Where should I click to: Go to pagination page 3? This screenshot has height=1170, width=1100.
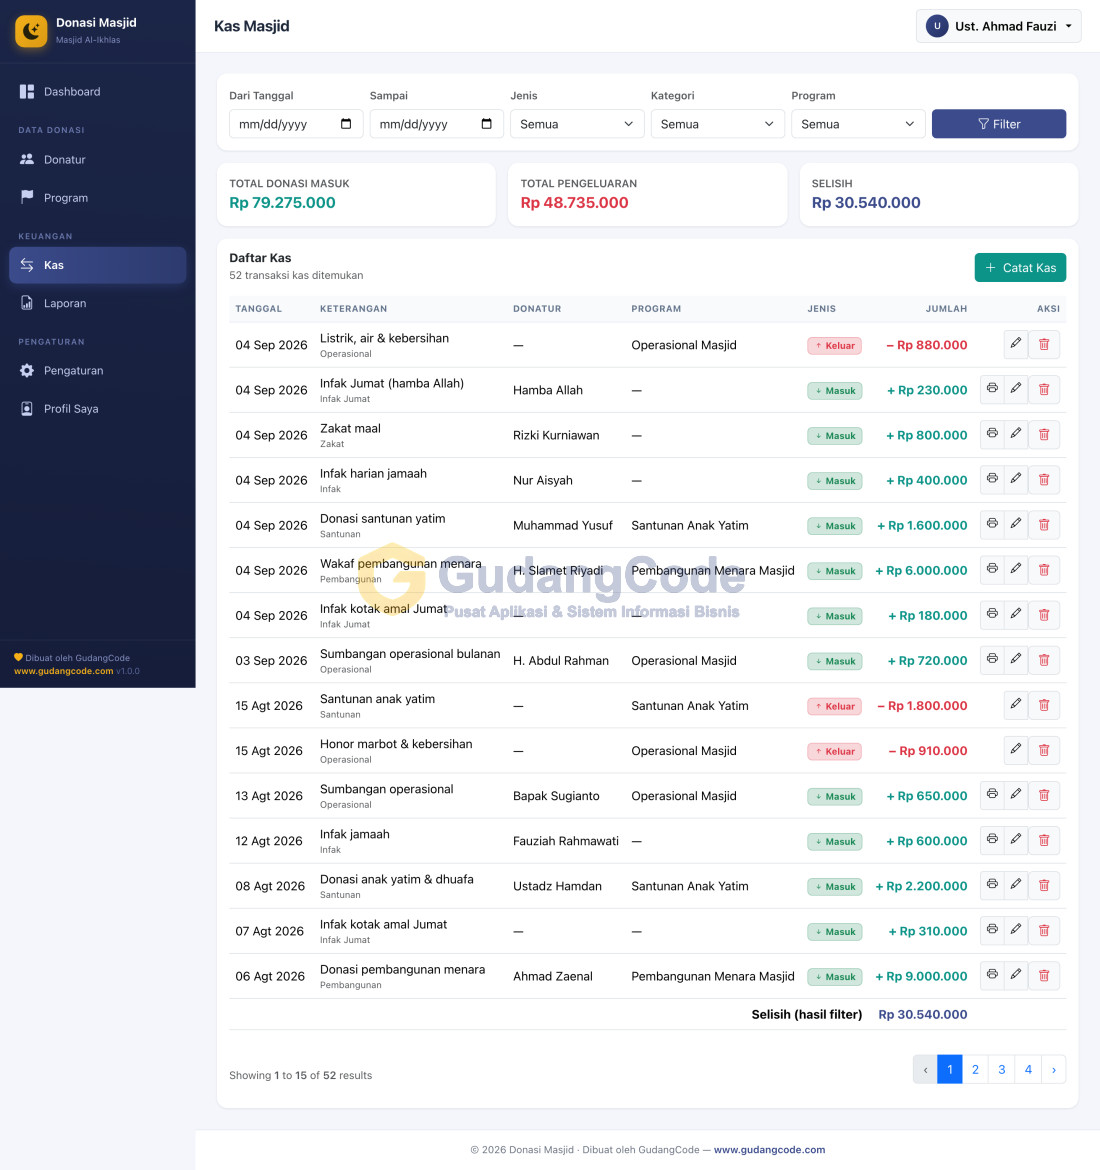pyautogui.click(x=1001, y=1069)
